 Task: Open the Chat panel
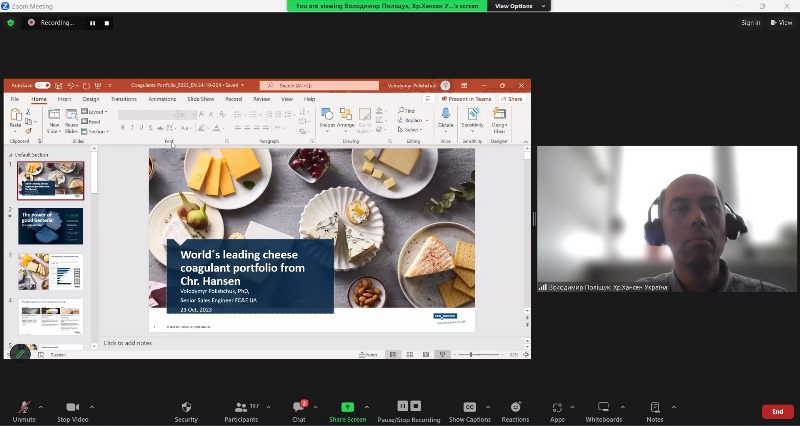point(298,410)
